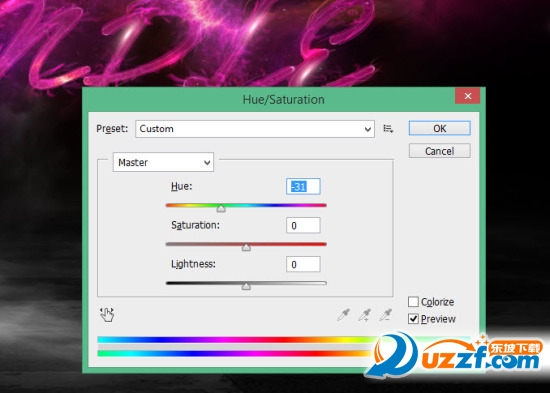Uncheck the Preview checkbox
This screenshot has width=550, height=393.
413,319
